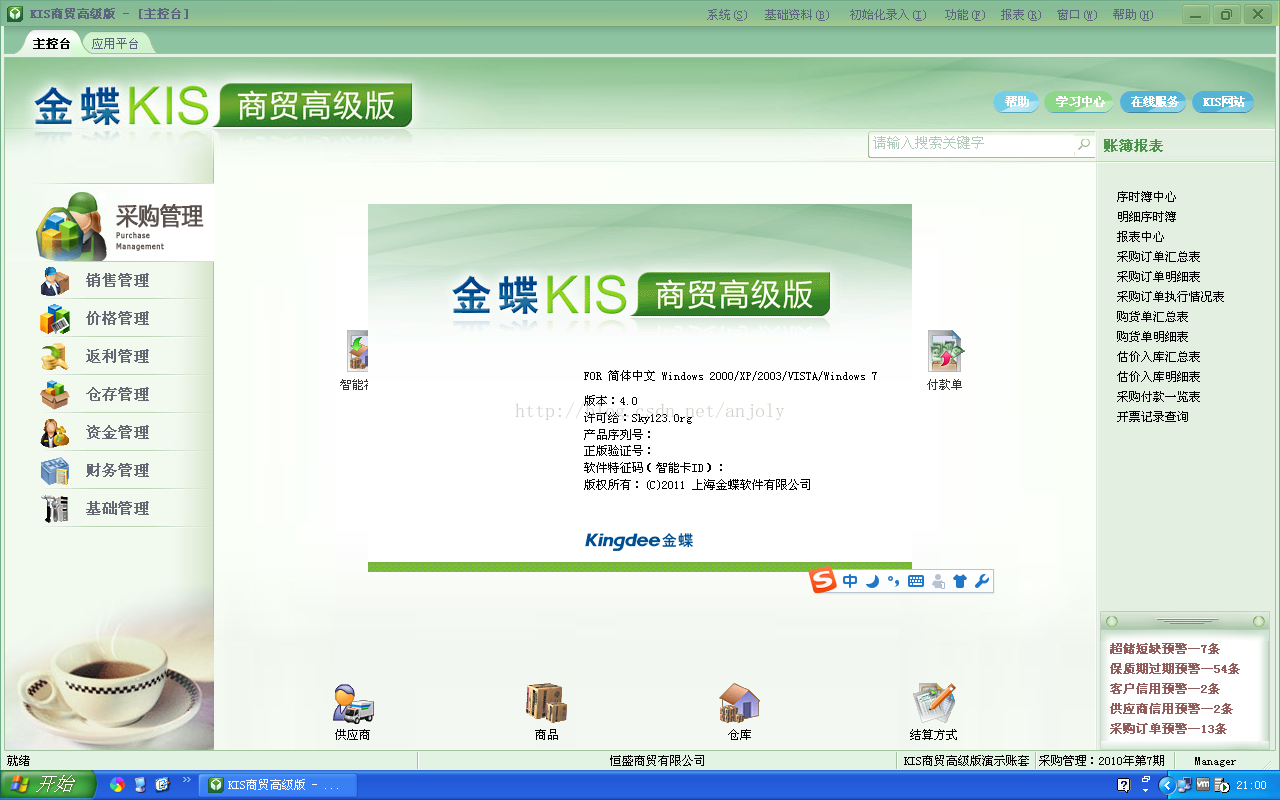Open the 报表 menu
Viewport: 1280px width, 800px height.
(x=1021, y=15)
